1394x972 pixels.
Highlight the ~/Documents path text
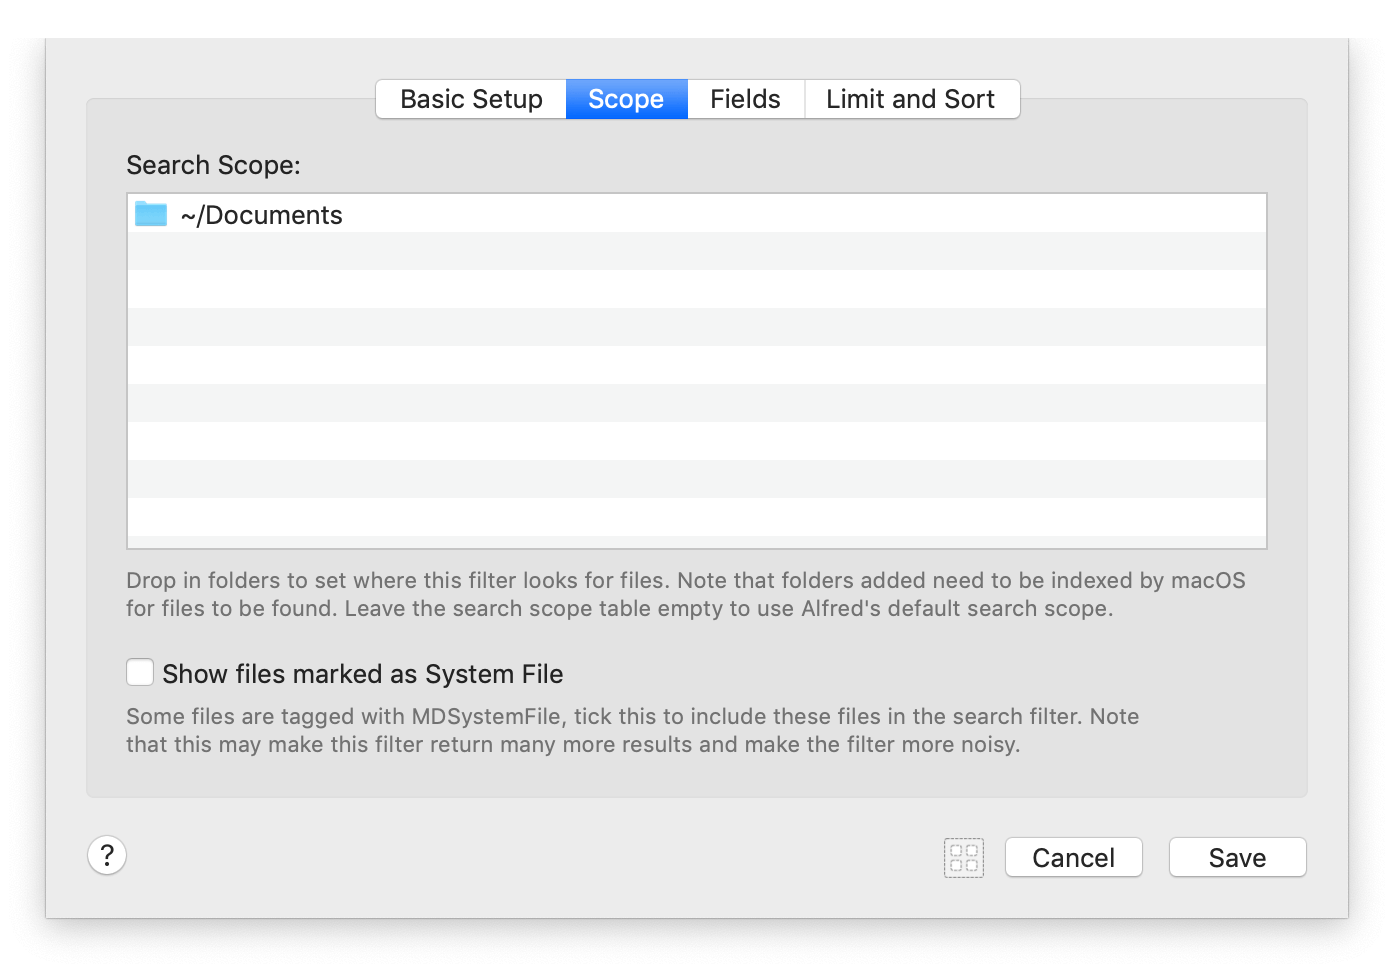[260, 214]
